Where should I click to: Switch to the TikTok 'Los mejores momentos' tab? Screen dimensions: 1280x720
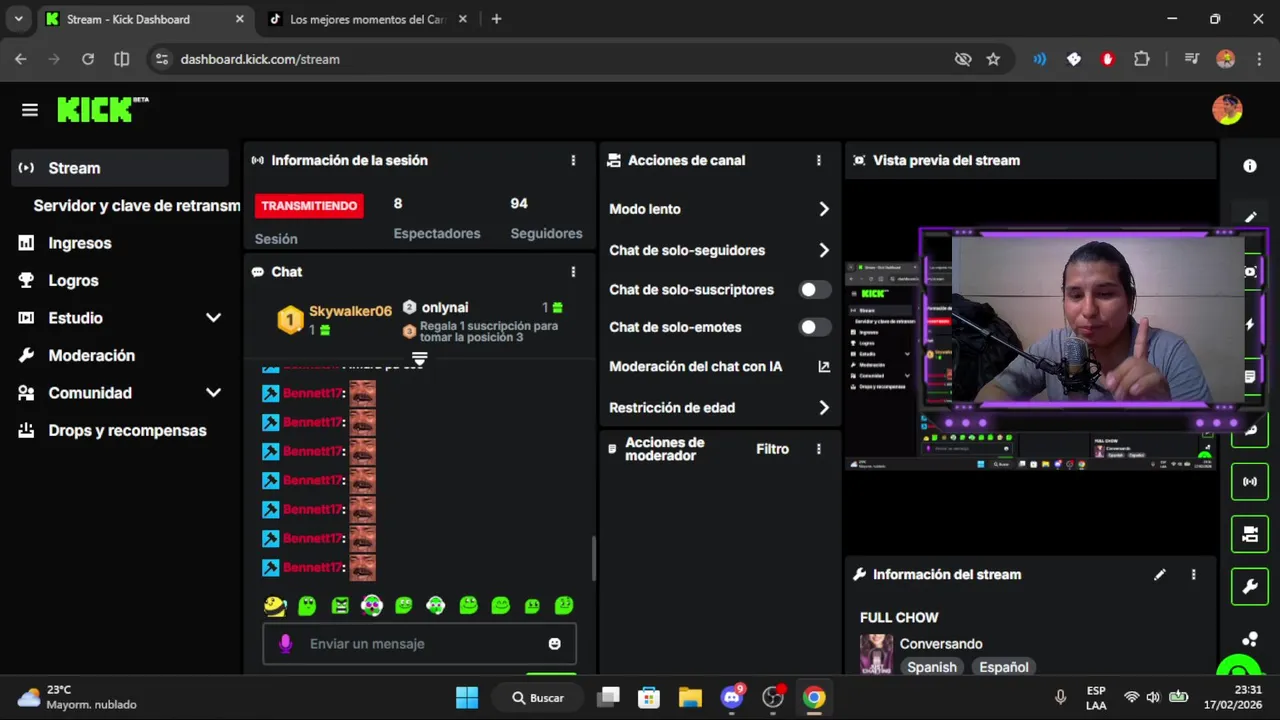pos(367,19)
